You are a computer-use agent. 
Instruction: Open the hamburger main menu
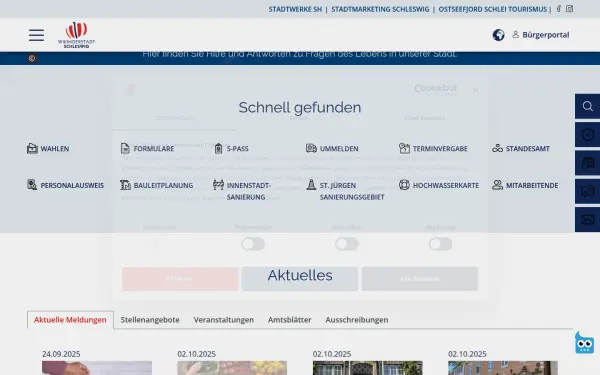click(36, 35)
